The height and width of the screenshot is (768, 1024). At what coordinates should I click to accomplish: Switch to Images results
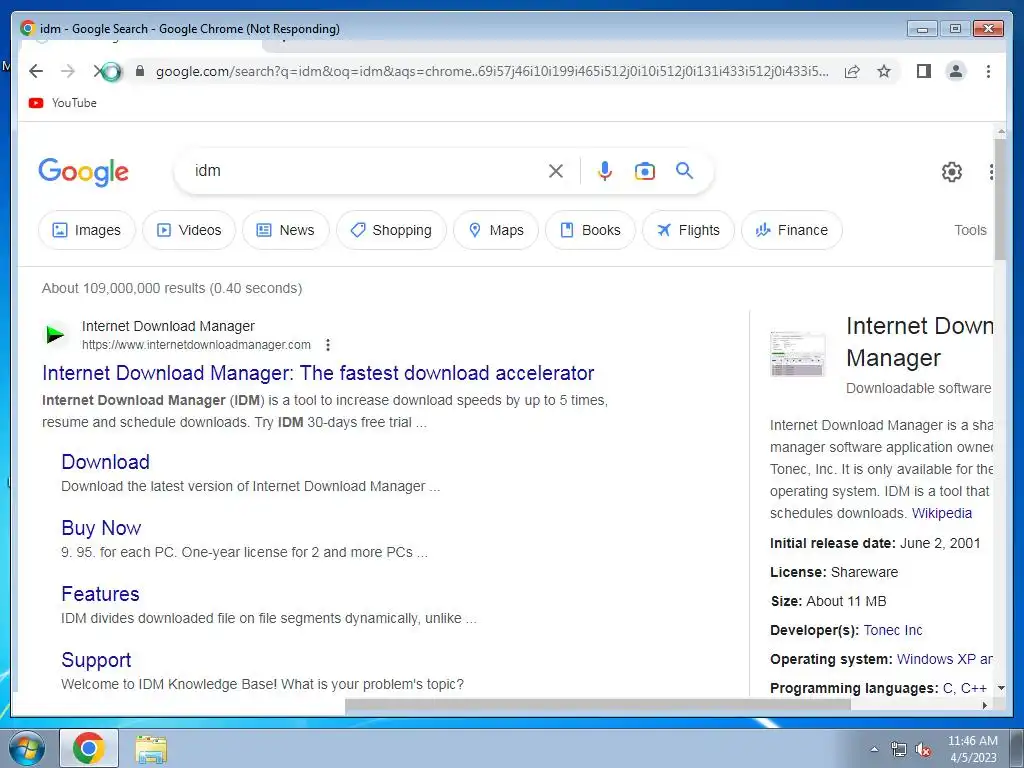coord(86,230)
